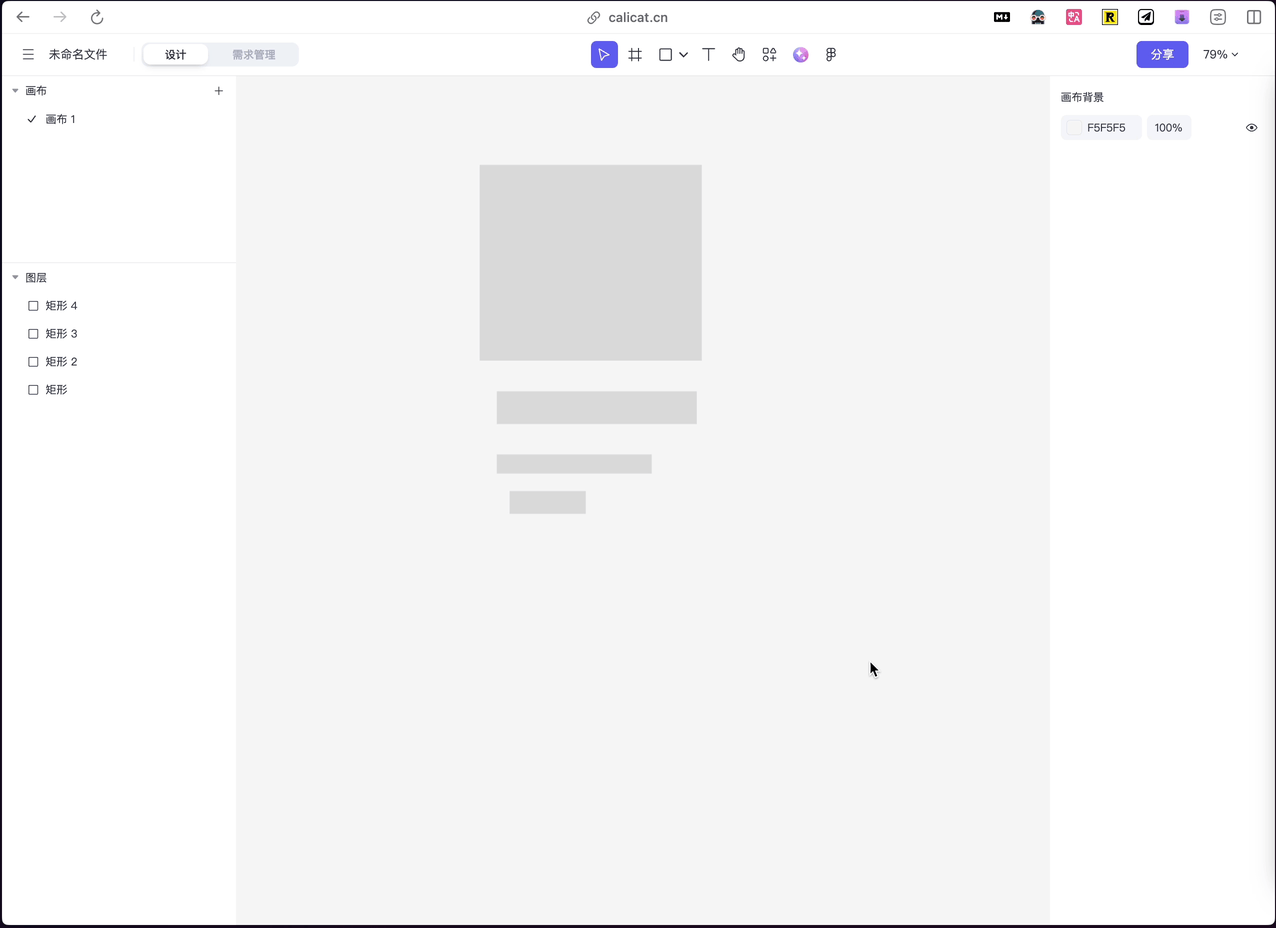Open the rectangle tool shape dropdown
The width and height of the screenshot is (1276, 928).
tap(684, 54)
